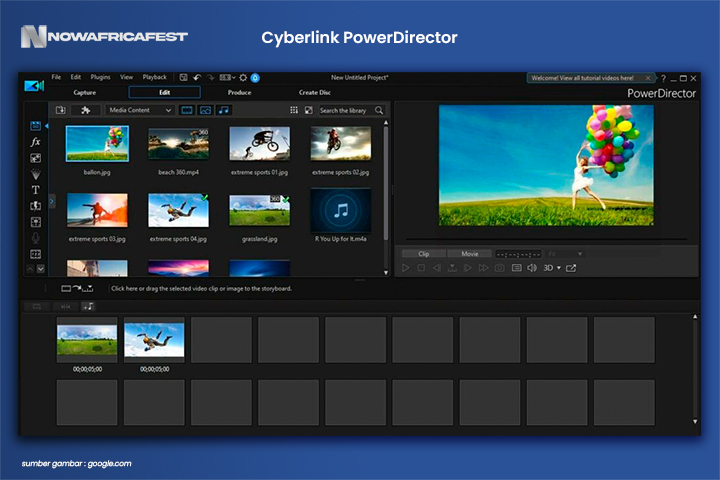Switch to the Create Disc tab
Viewport: 720px width, 480px height.
pos(315,93)
